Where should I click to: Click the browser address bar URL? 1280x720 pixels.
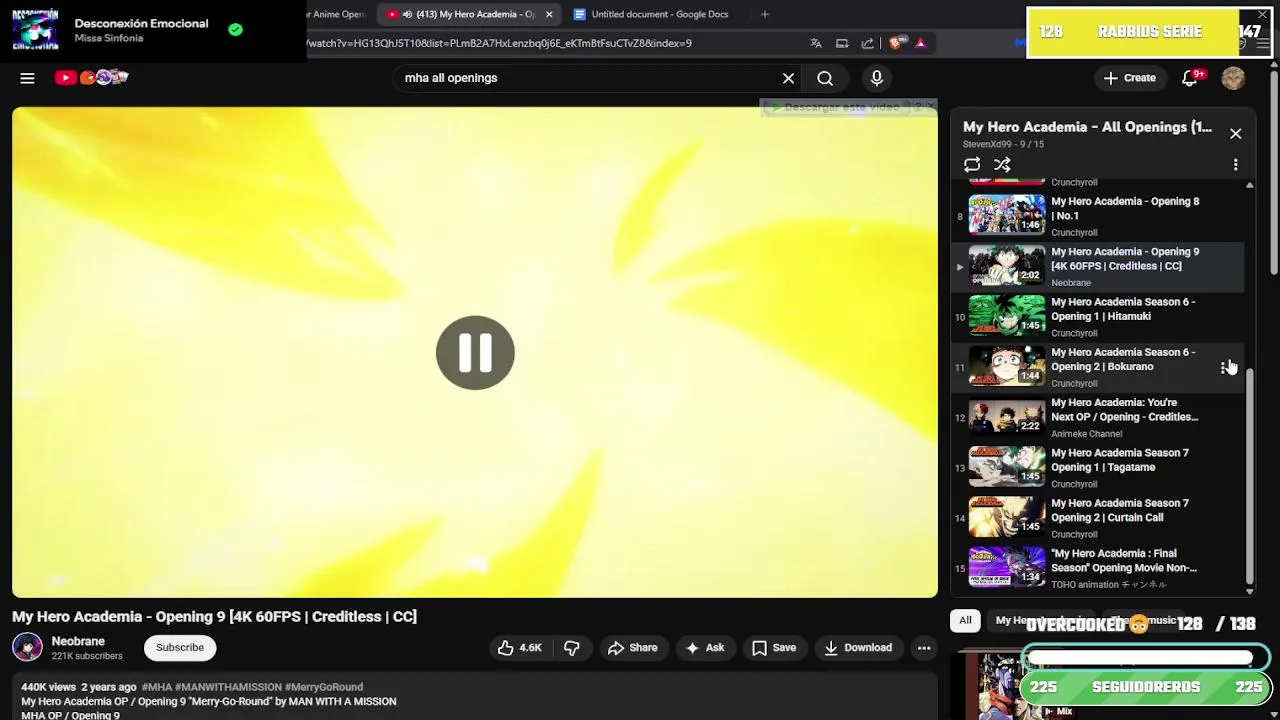pyautogui.click(x=498, y=43)
